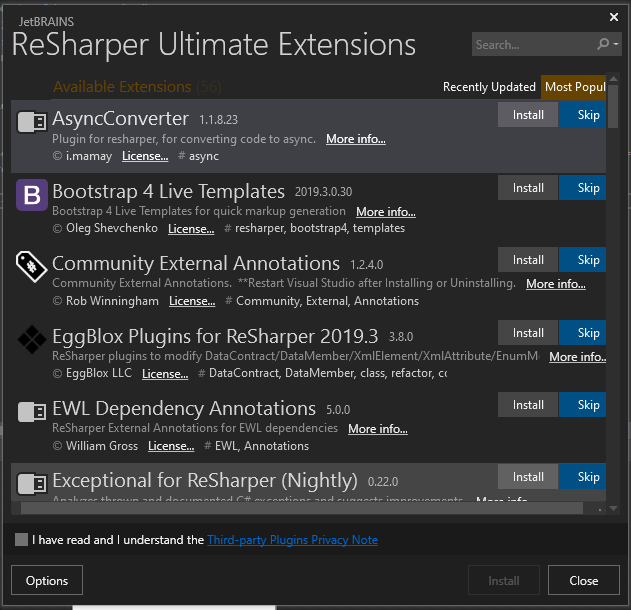Click the search magnifier icon
Viewport: 631px width, 610px height.
[x=603, y=44]
